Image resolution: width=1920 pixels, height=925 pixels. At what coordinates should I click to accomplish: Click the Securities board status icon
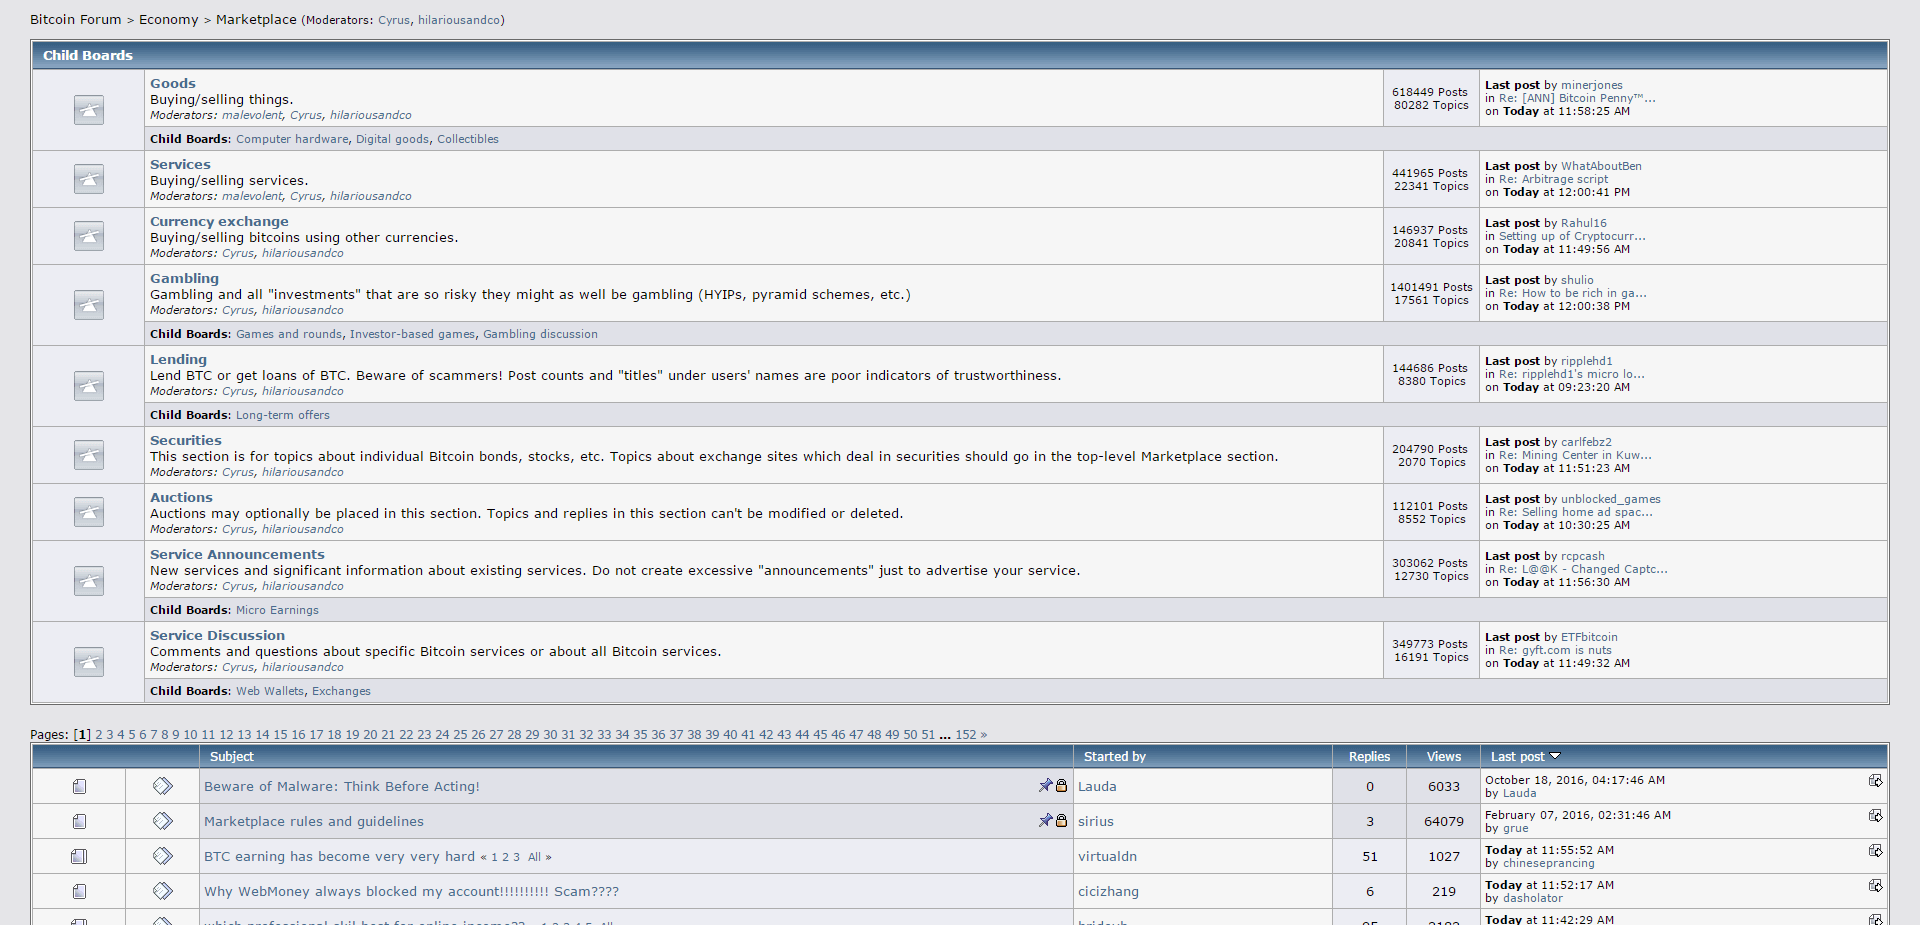[89, 455]
